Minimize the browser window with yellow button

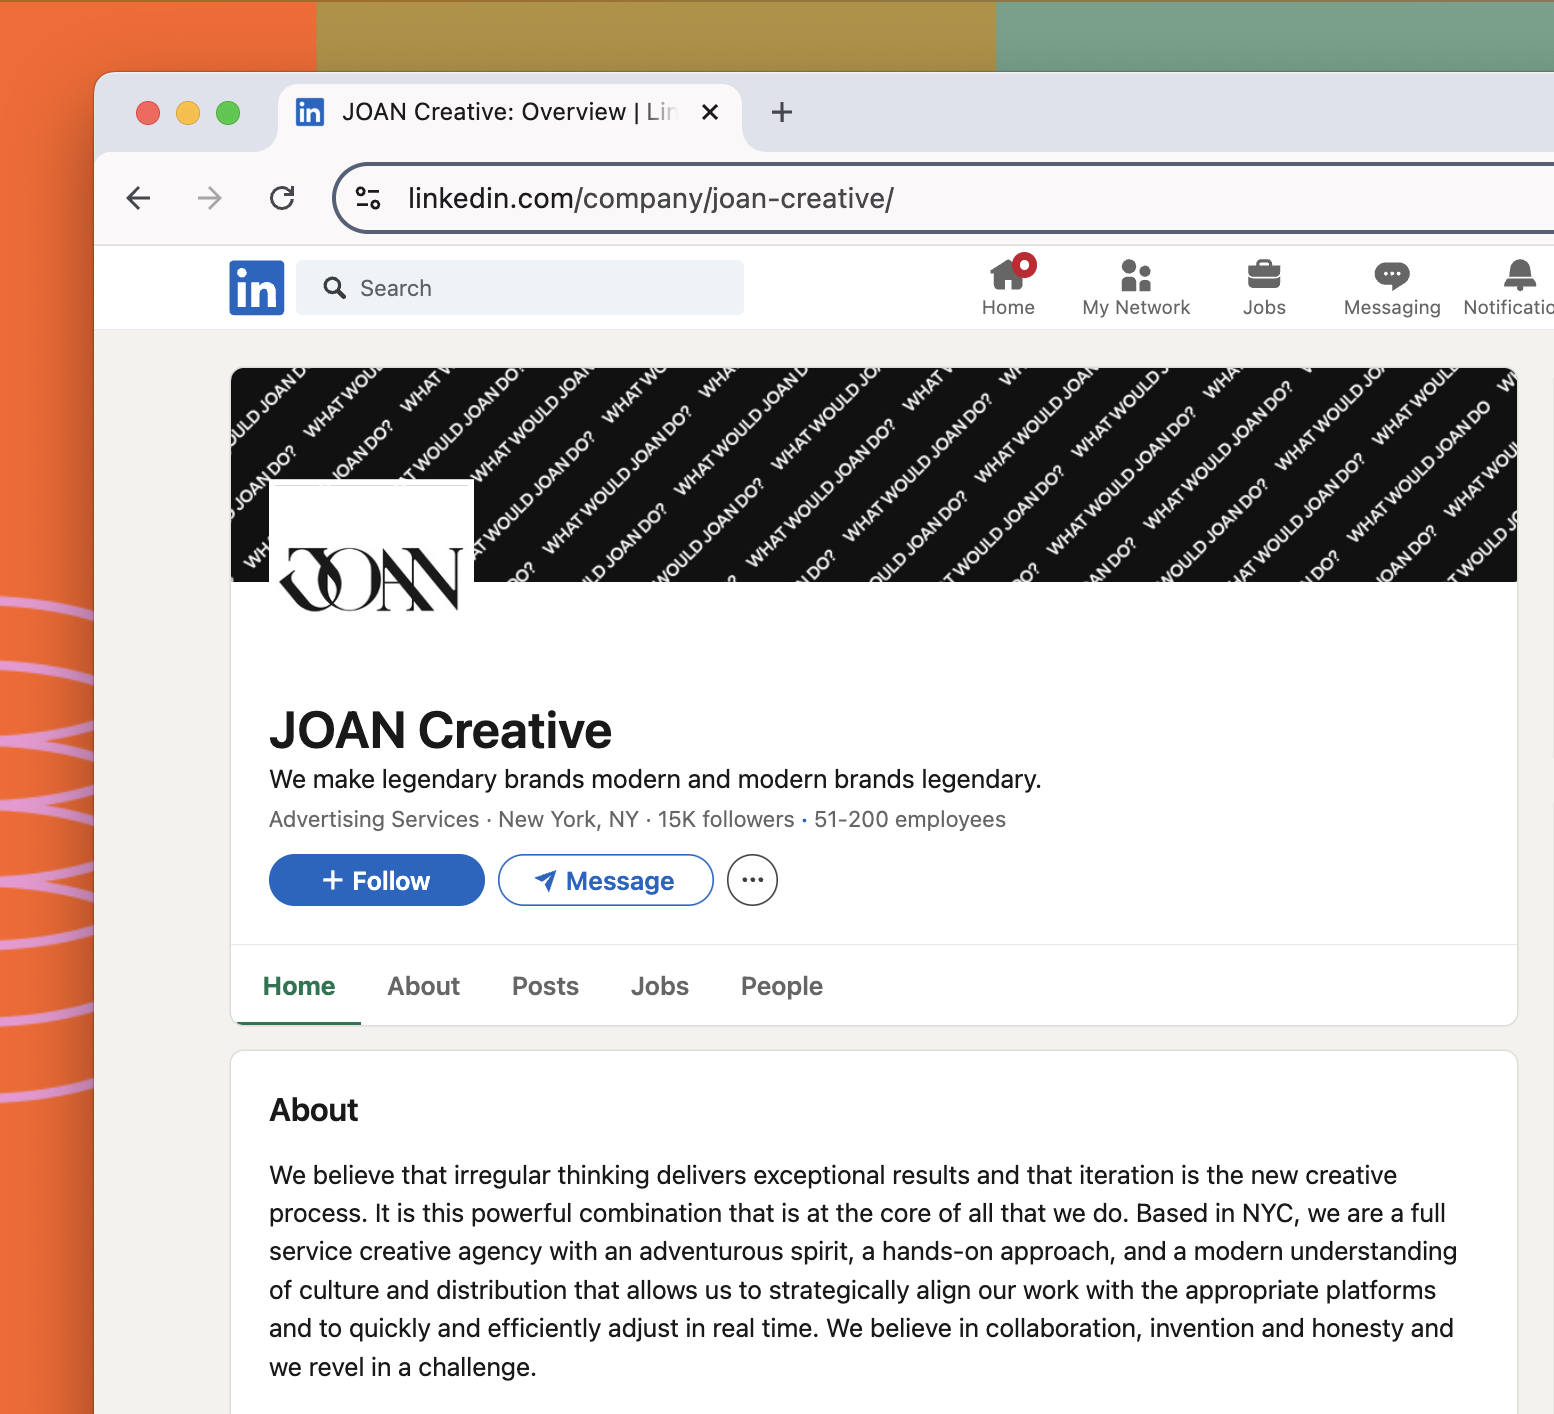pyautogui.click(x=188, y=113)
